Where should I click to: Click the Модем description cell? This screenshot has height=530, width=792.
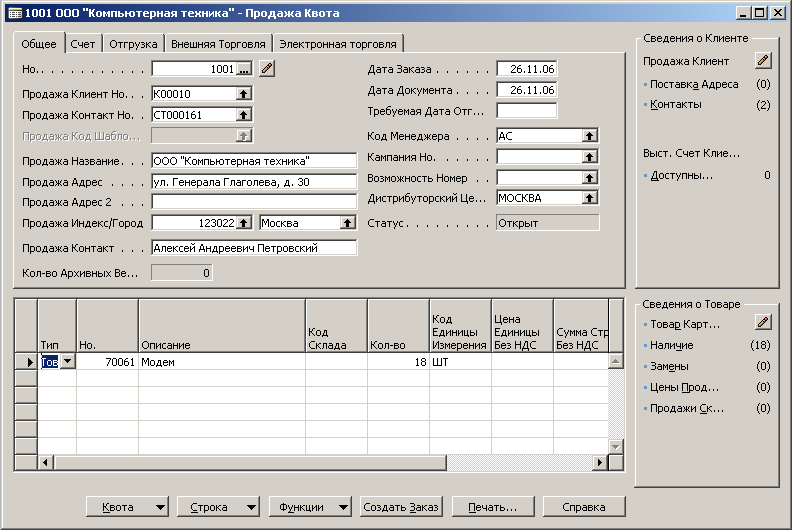pos(222,362)
